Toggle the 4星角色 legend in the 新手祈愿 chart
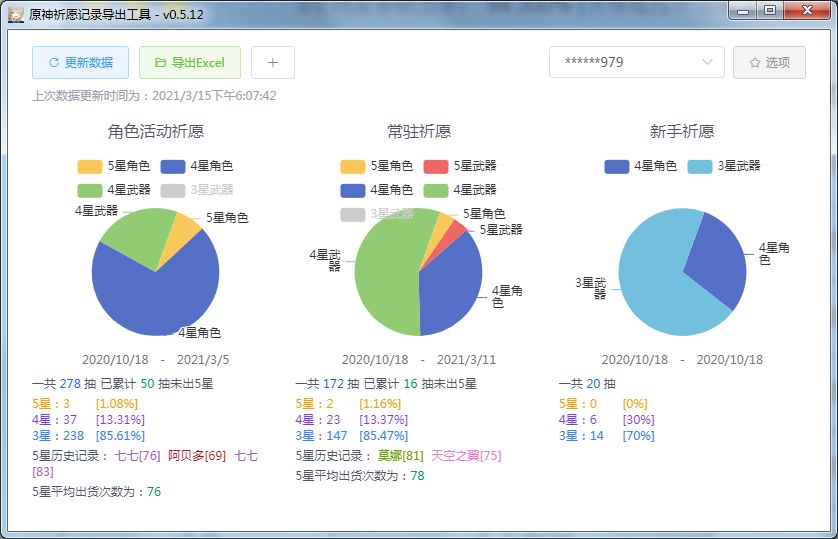The image size is (838, 539). click(640, 166)
